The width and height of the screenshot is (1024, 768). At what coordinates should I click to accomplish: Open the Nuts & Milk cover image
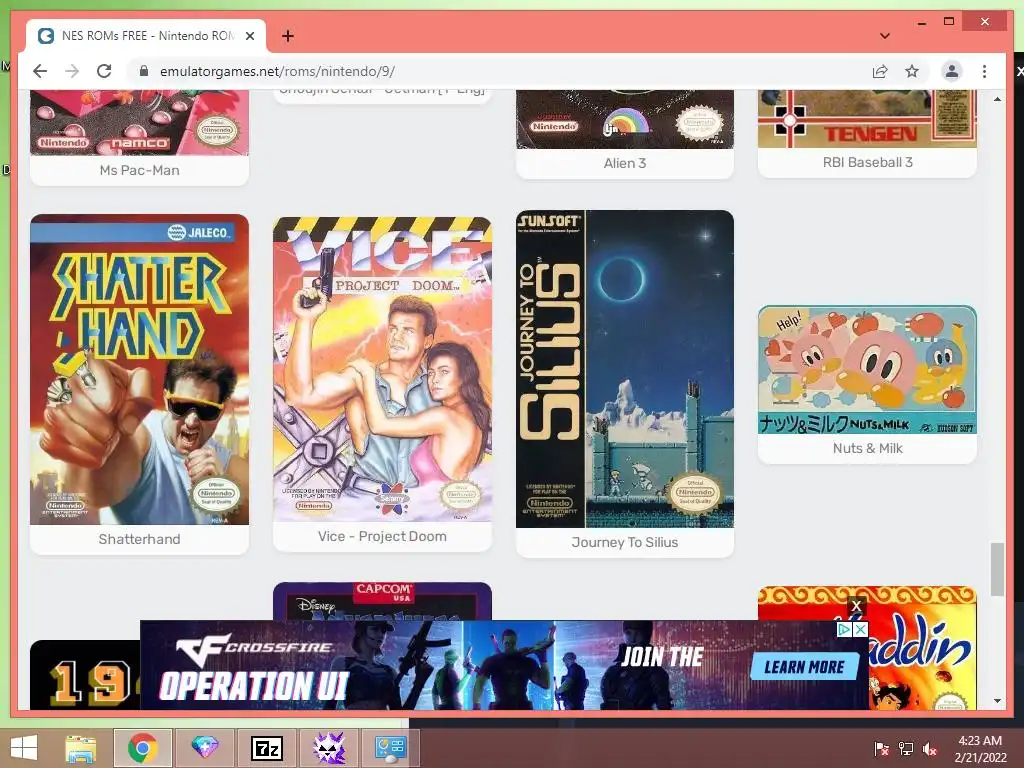(867, 369)
